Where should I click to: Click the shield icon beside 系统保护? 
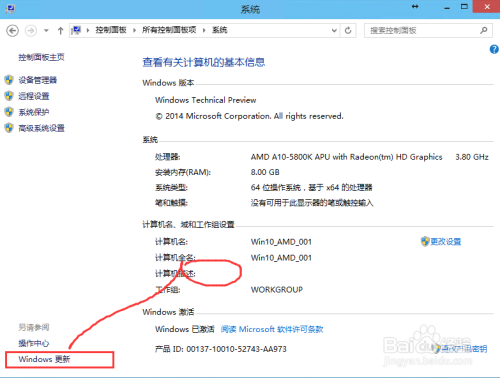pyautogui.click(x=9, y=112)
